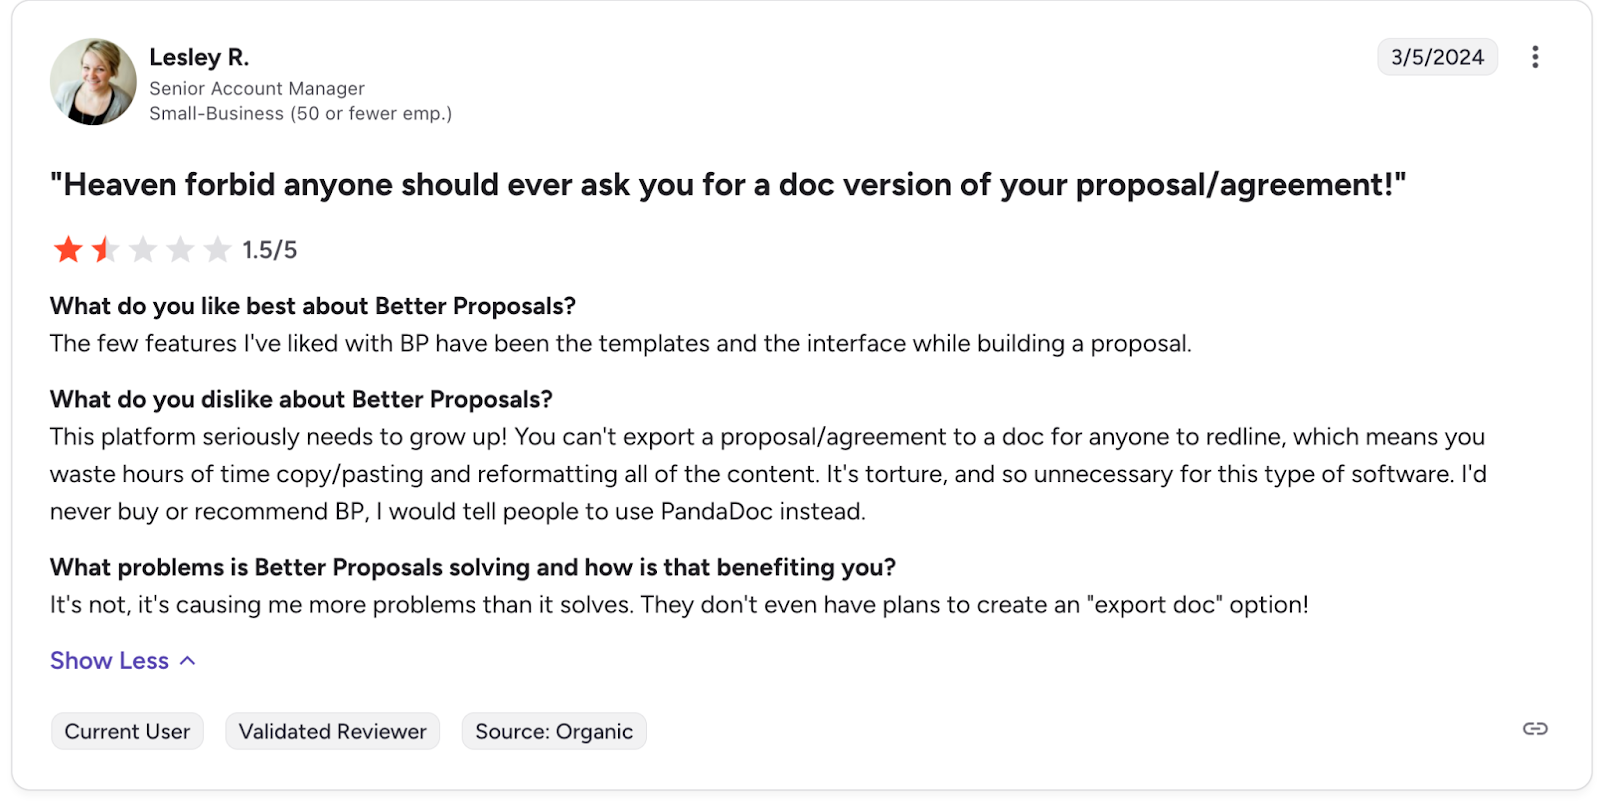
Task: Click the half-filled second star
Action: click(x=103, y=249)
